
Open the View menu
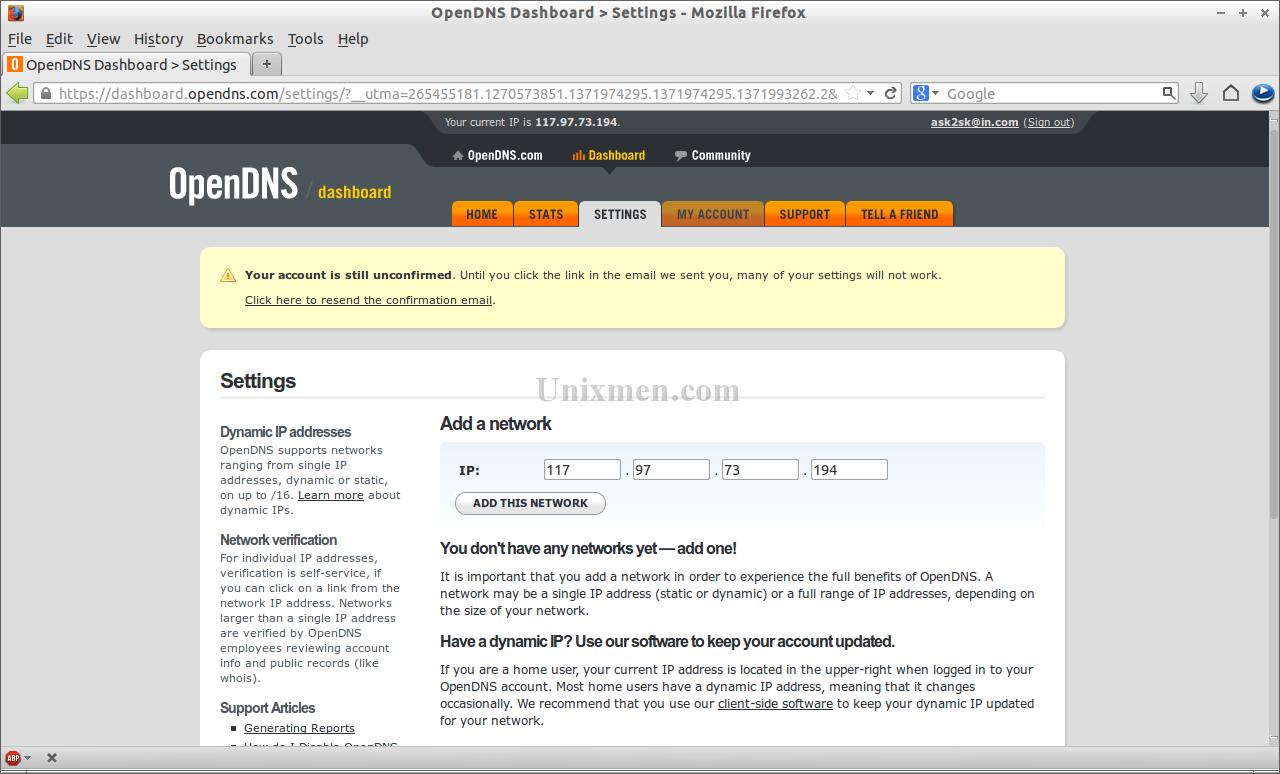pos(103,39)
